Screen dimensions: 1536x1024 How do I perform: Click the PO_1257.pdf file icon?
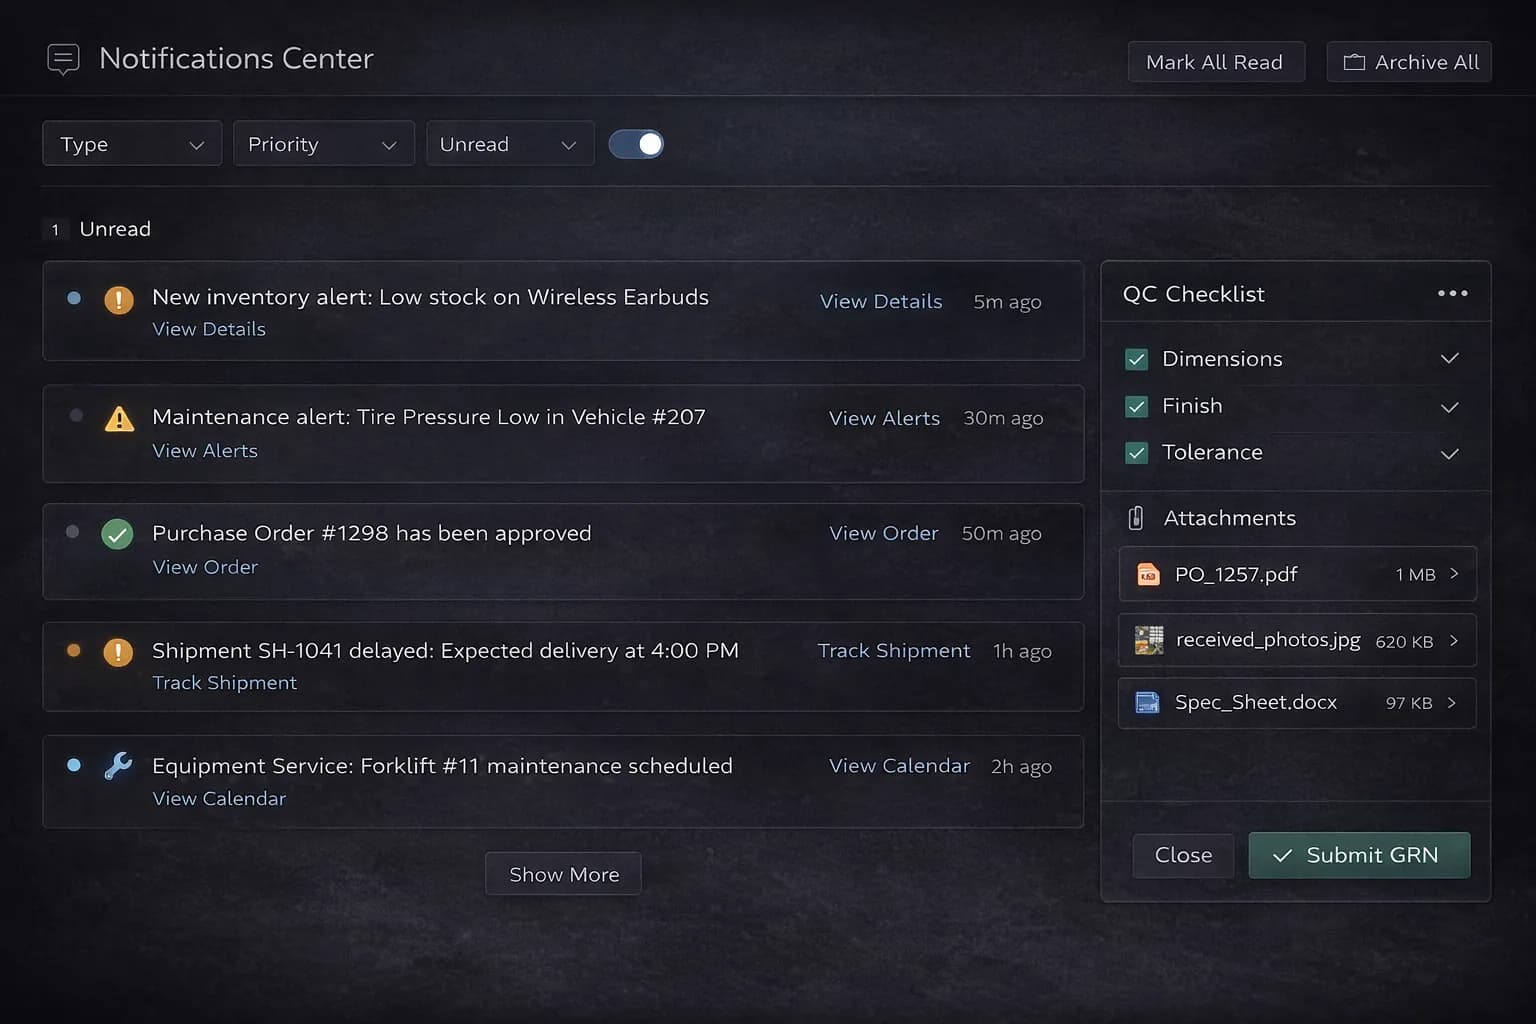click(1148, 574)
